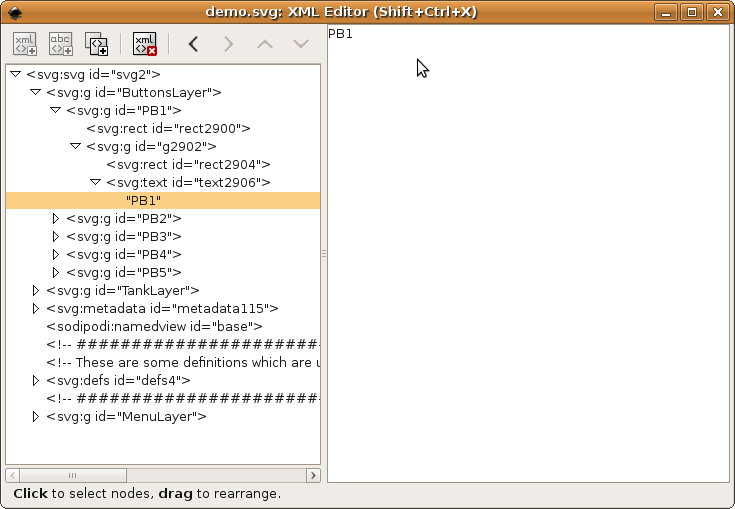
Task: Select the comment "These are some definitions" row
Action: pos(163,362)
